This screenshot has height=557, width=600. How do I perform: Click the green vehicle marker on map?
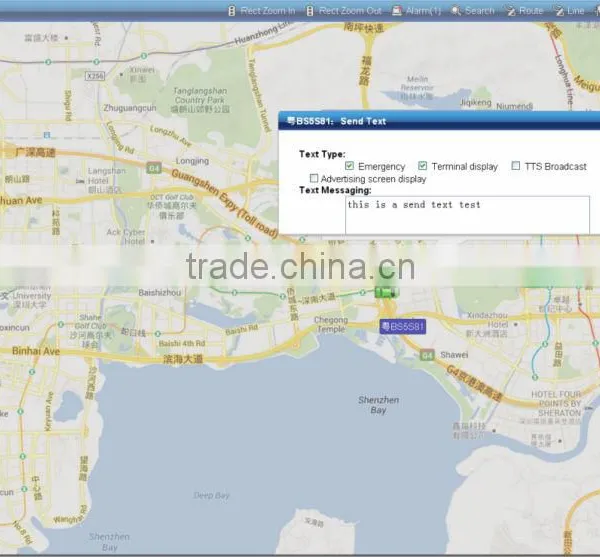tap(386, 293)
